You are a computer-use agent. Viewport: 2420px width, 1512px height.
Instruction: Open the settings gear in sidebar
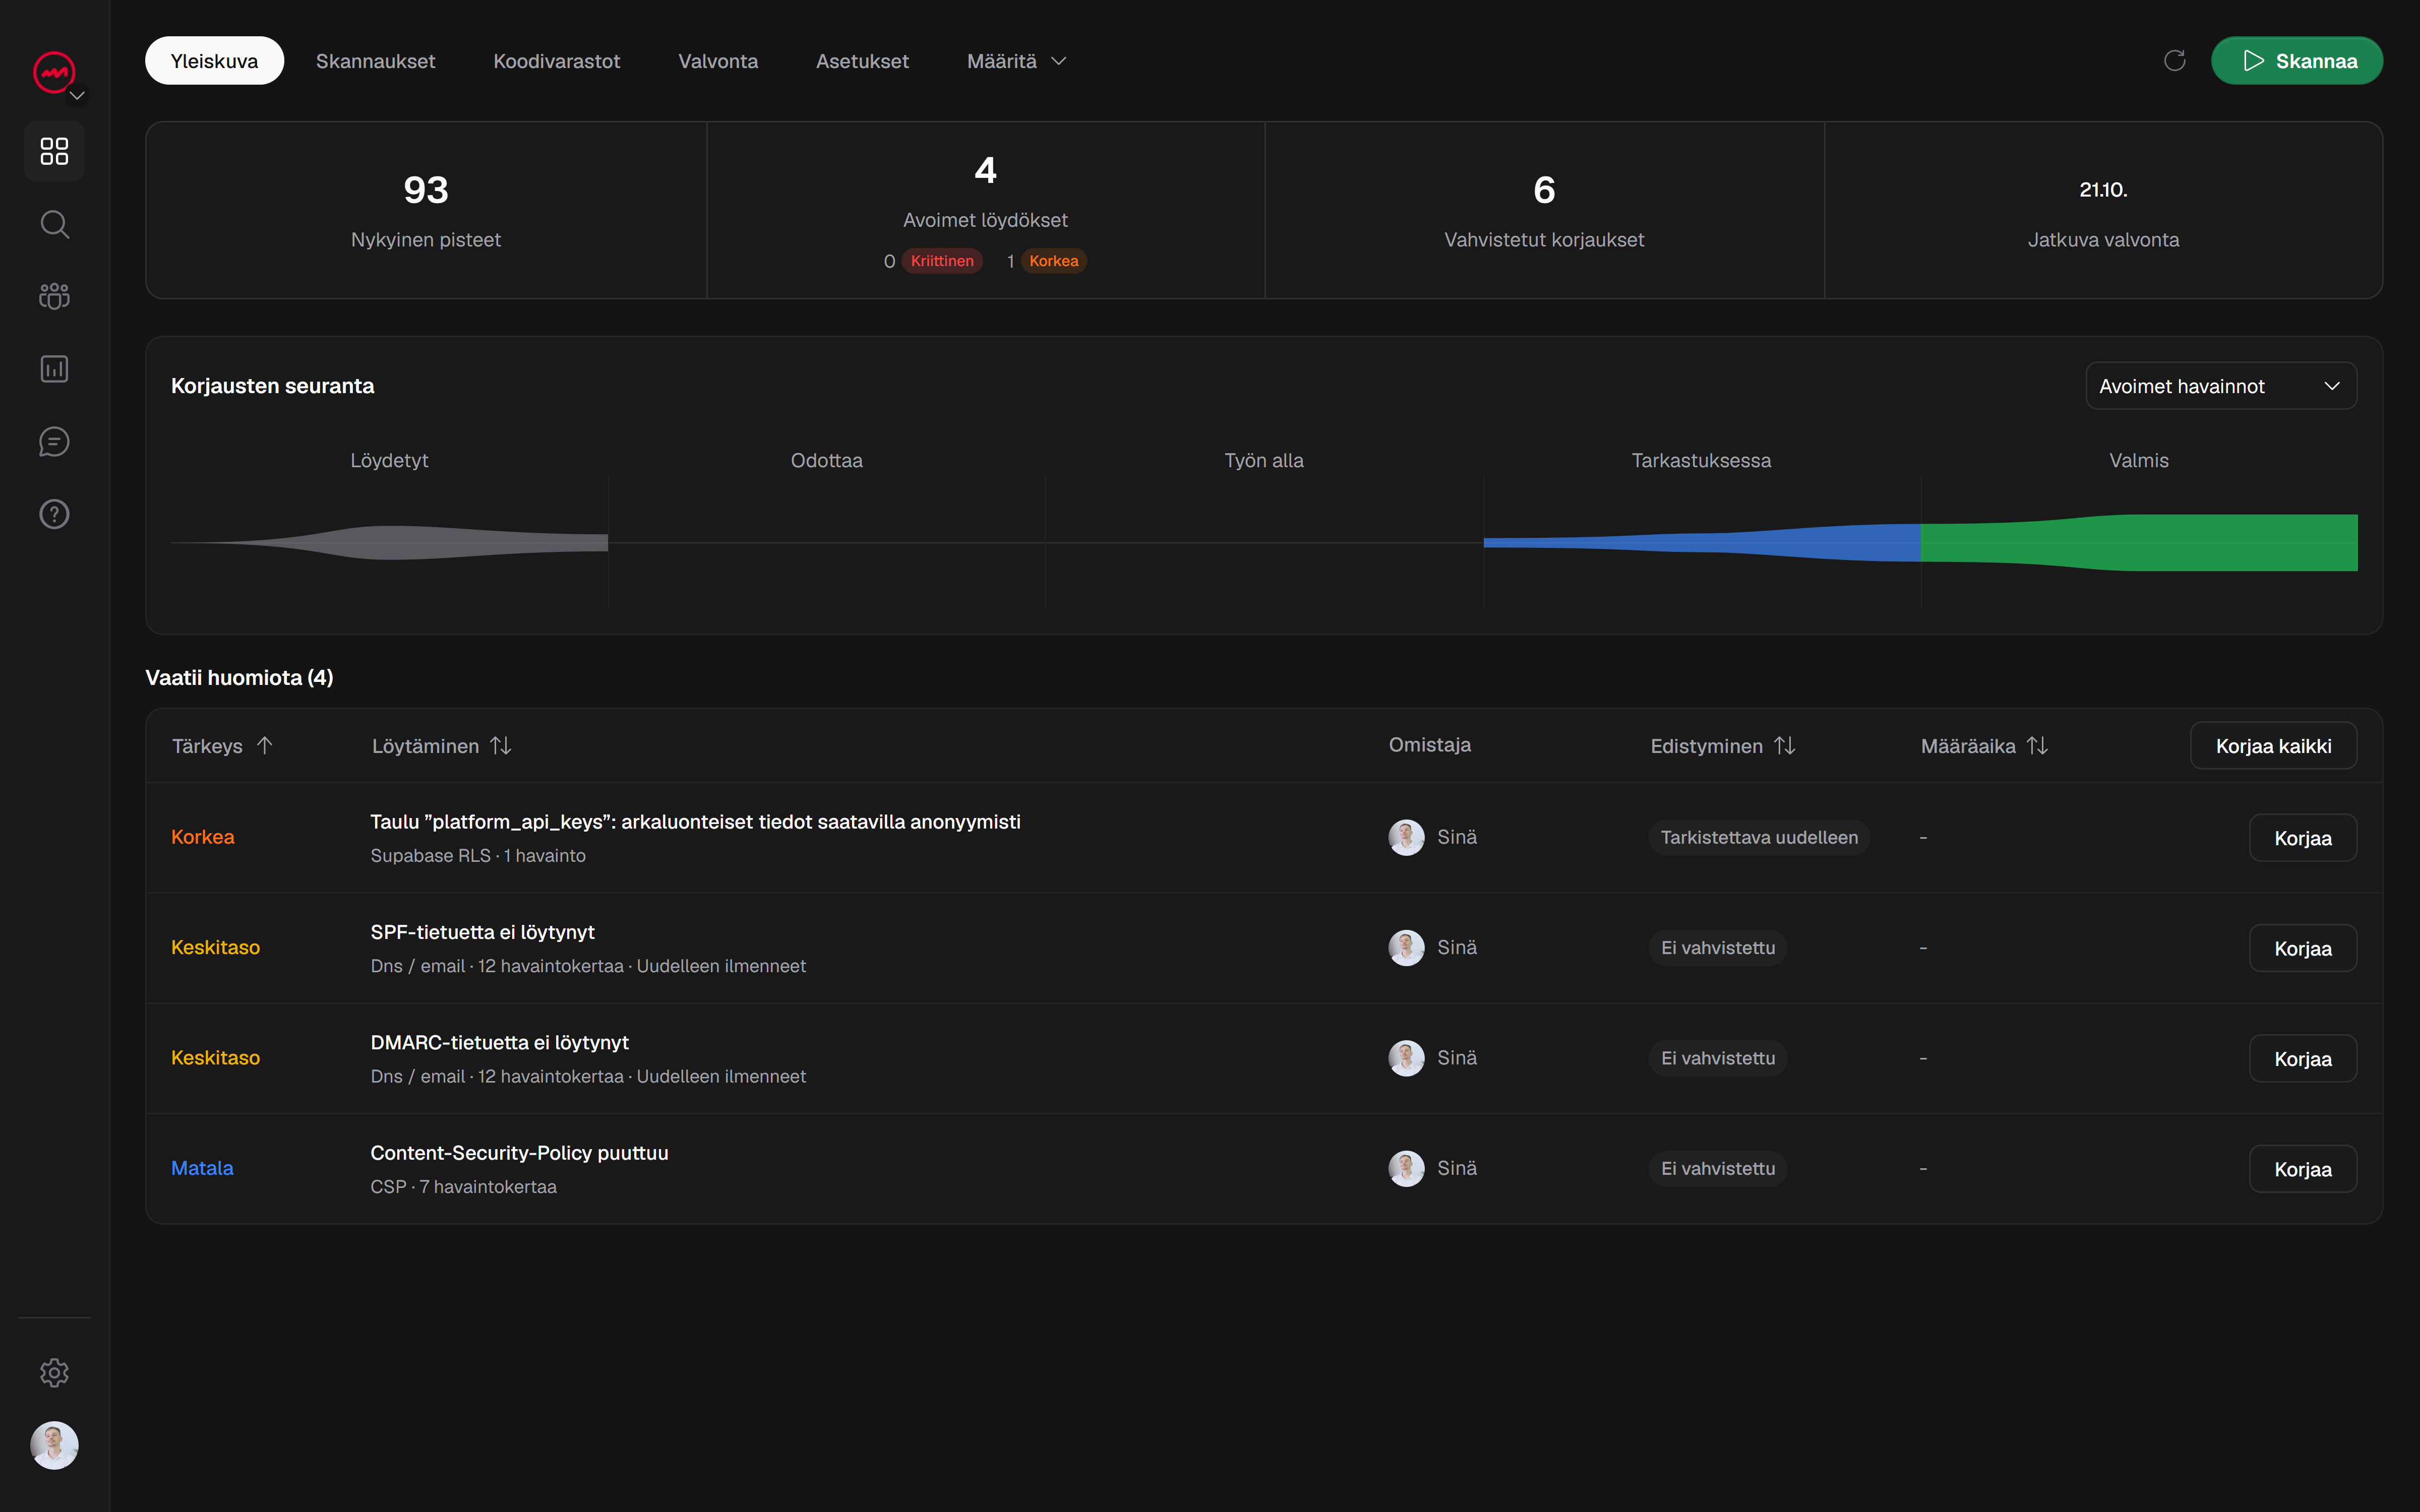pyautogui.click(x=54, y=1372)
